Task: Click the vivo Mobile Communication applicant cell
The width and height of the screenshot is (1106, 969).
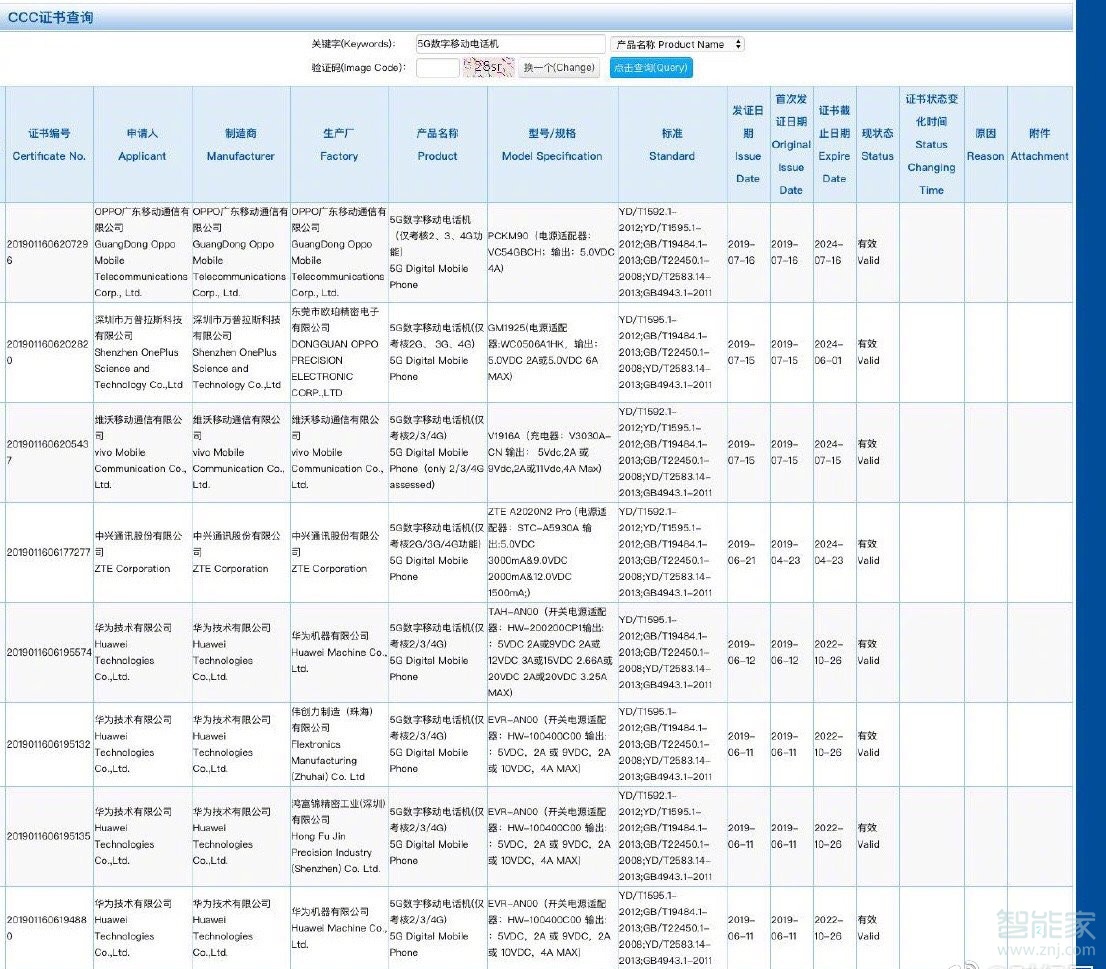Action: pyautogui.click(x=142, y=452)
